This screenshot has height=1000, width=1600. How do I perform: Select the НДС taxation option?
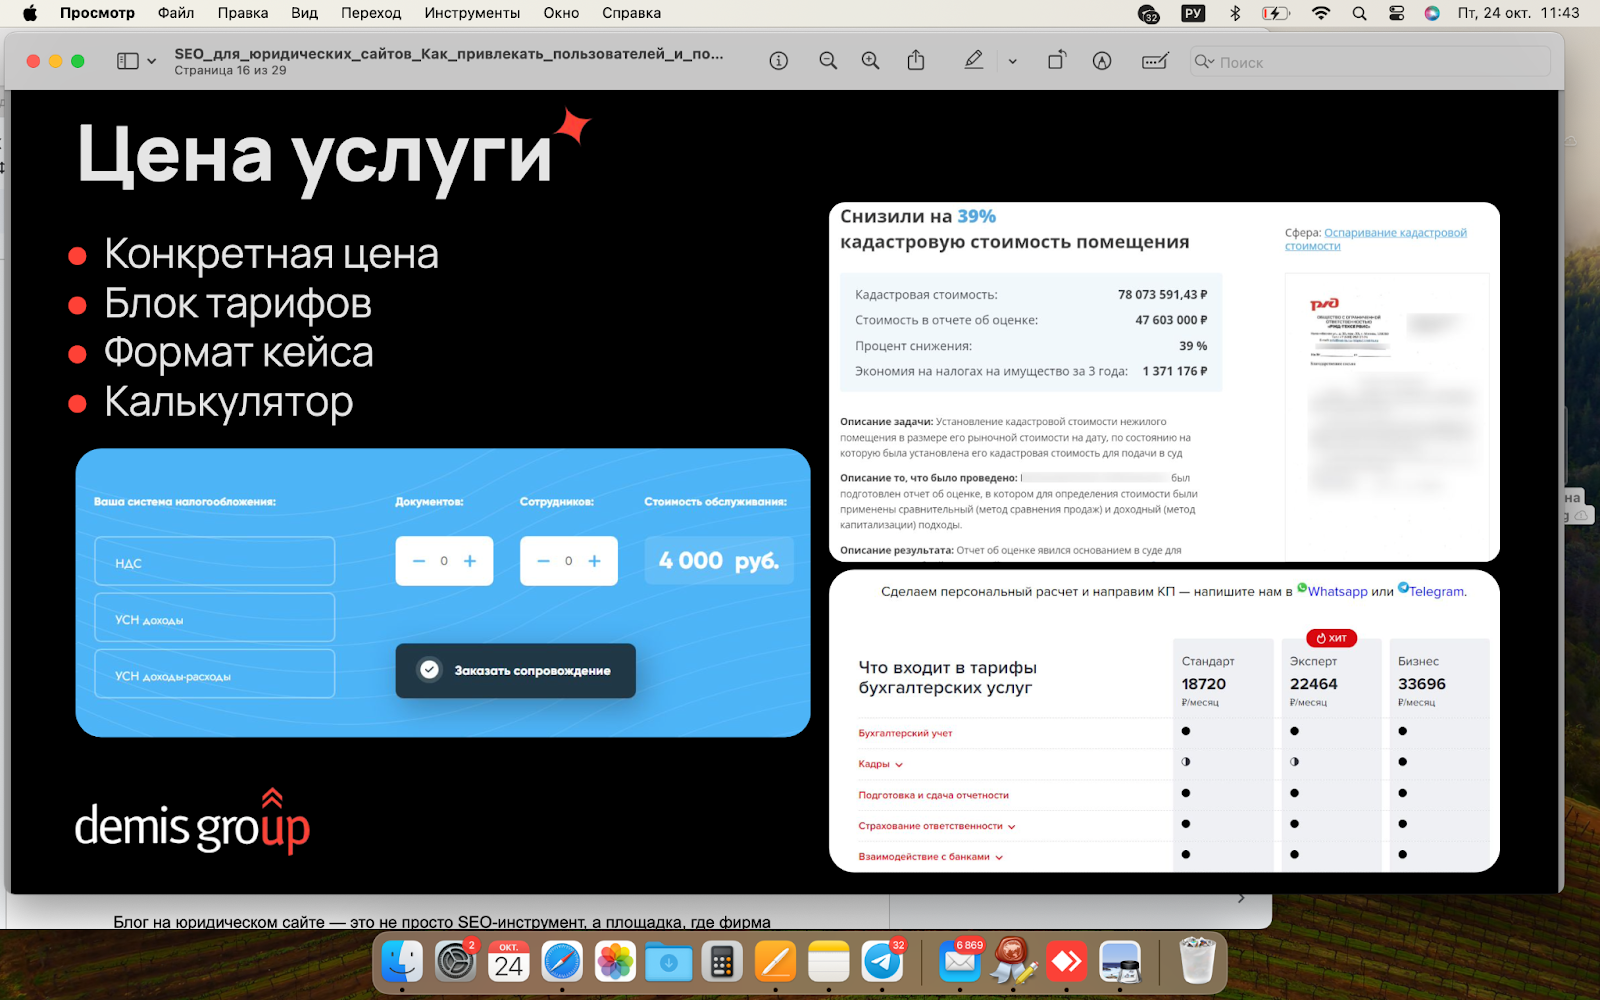point(213,561)
